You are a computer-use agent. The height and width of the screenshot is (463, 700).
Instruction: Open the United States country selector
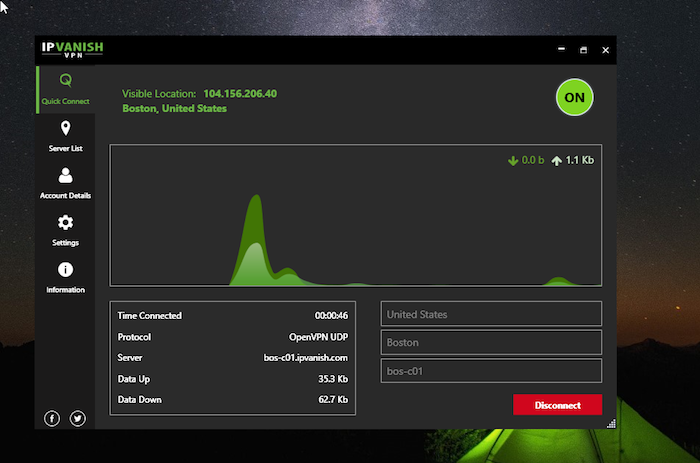(x=491, y=314)
